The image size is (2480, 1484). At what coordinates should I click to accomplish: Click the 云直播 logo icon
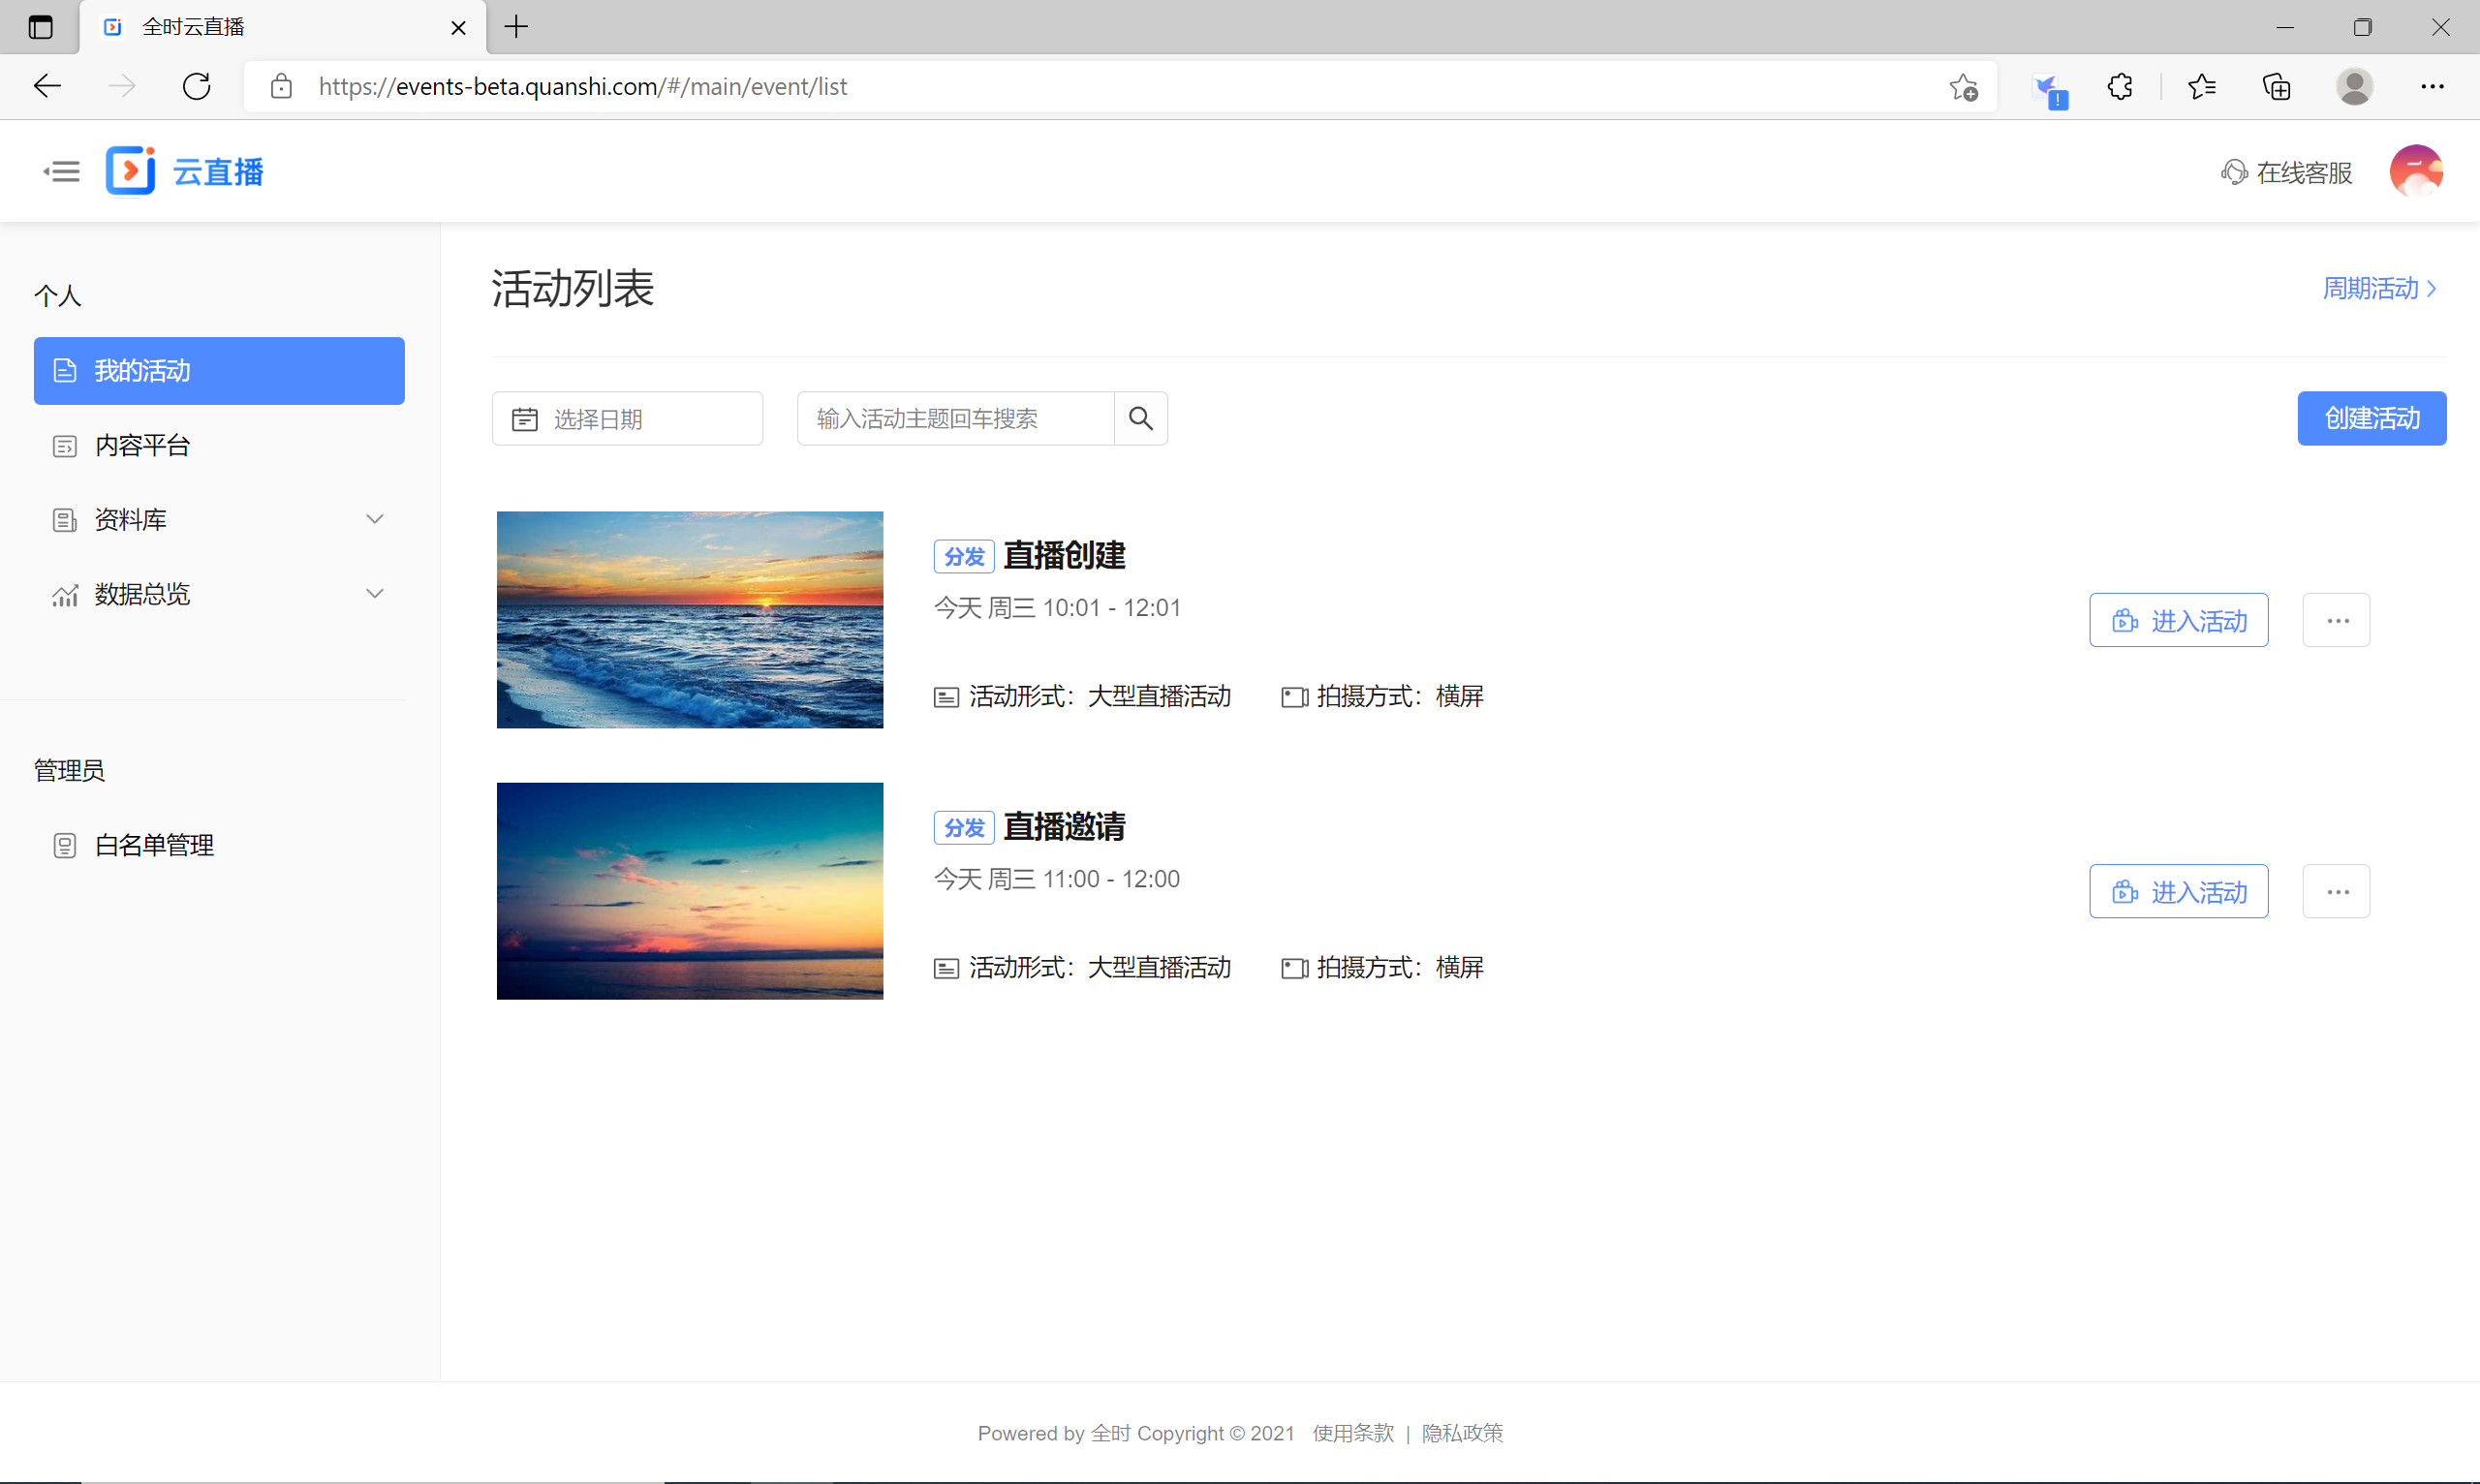pyautogui.click(x=131, y=171)
